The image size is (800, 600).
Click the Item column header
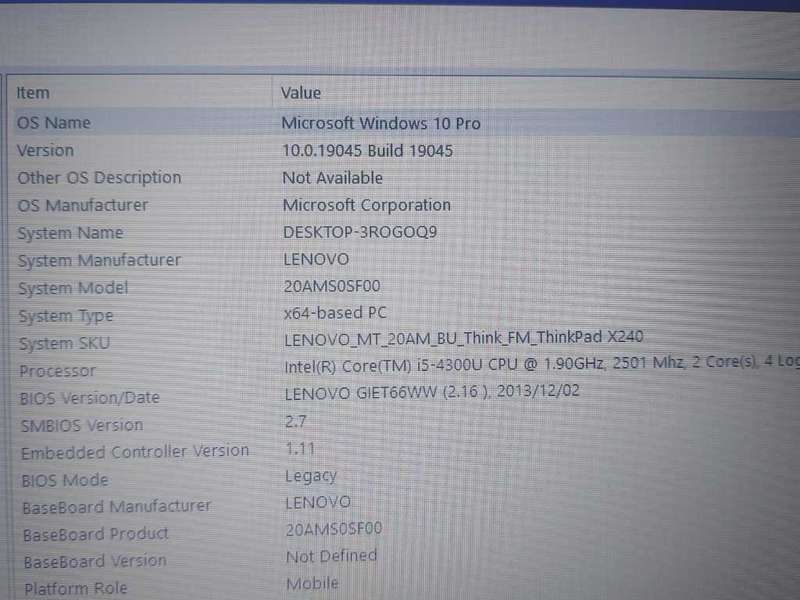[33, 93]
